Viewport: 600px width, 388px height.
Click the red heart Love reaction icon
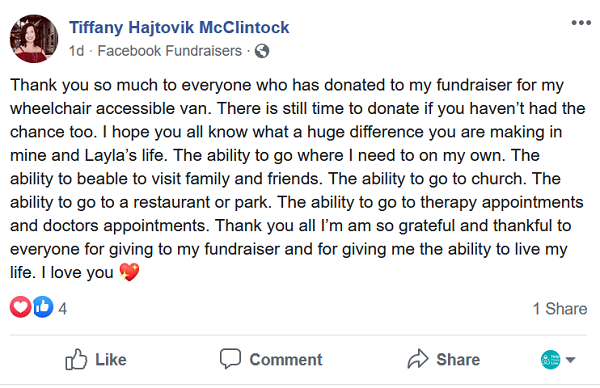click(20, 307)
